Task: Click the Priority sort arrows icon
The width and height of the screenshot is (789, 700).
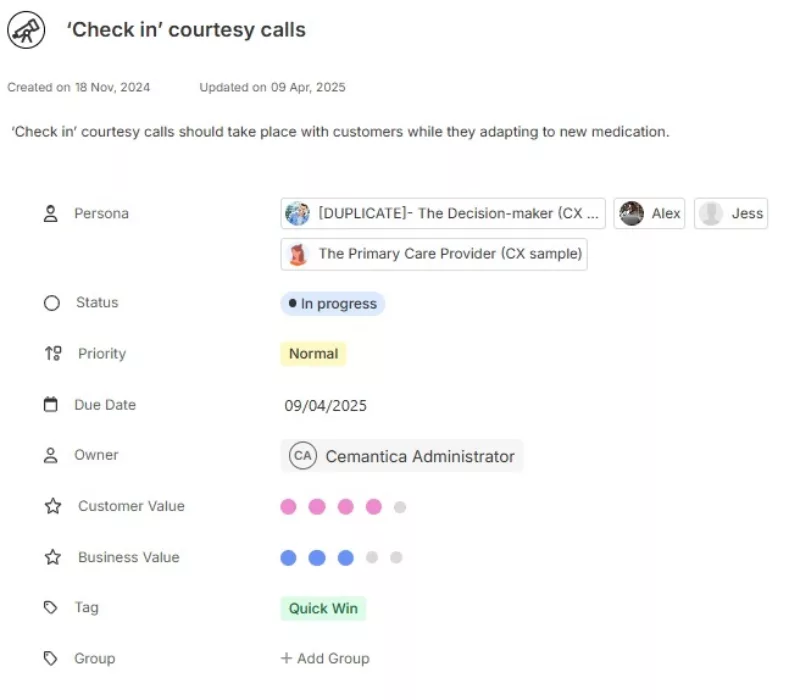Action: pyautogui.click(x=53, y=353)
